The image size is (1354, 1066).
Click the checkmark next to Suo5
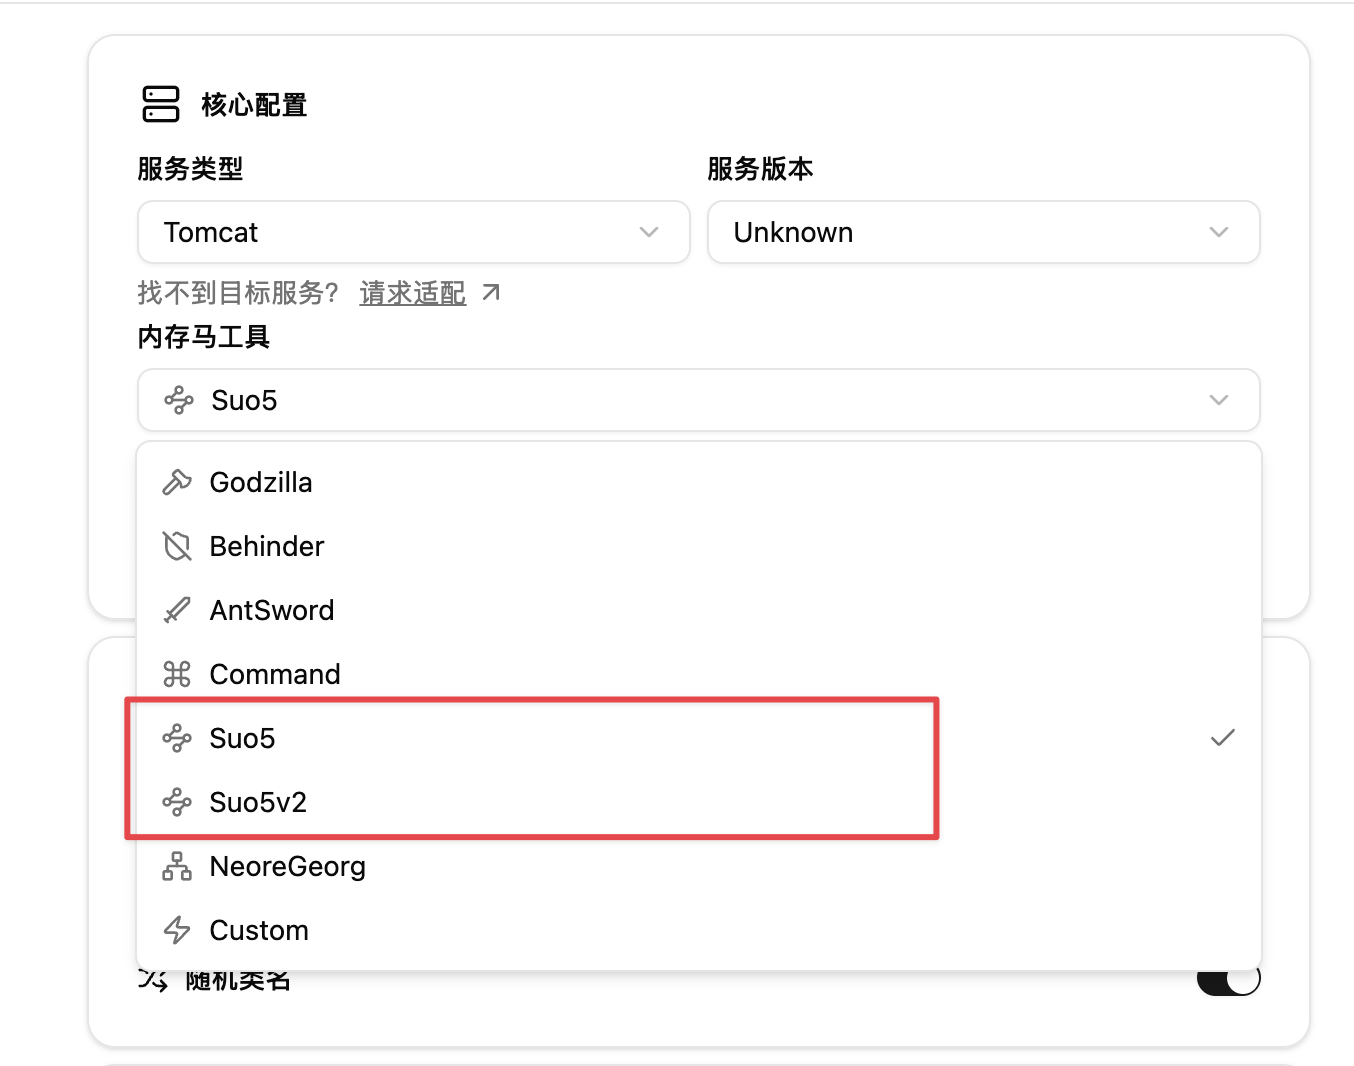click(x=1222, y=738)
